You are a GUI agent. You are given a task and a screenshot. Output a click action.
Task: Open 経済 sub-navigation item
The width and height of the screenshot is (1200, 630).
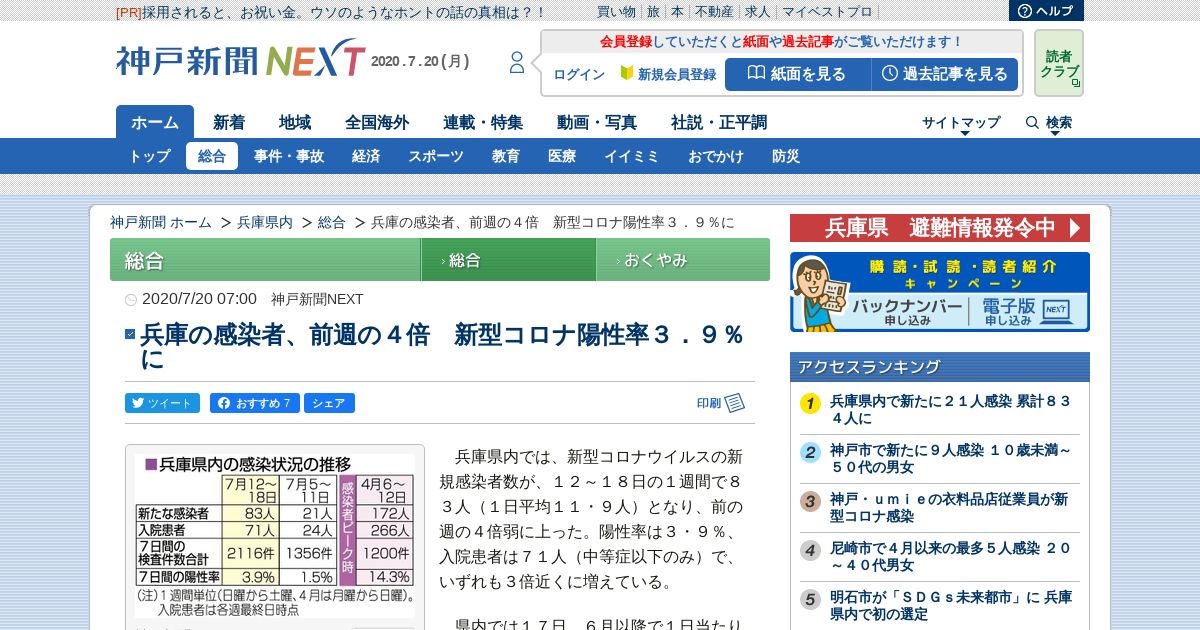[366, 156]
